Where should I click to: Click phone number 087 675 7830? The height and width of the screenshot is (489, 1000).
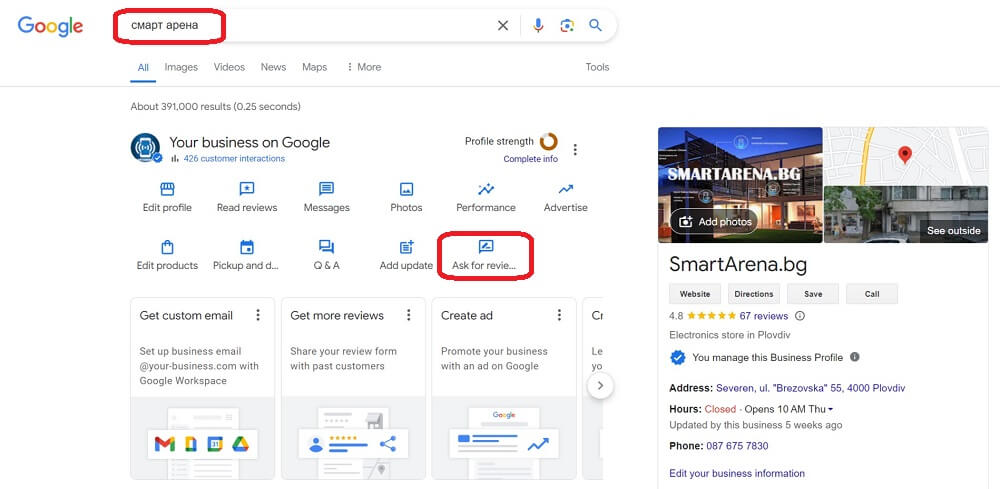click(x=737, y=446)
